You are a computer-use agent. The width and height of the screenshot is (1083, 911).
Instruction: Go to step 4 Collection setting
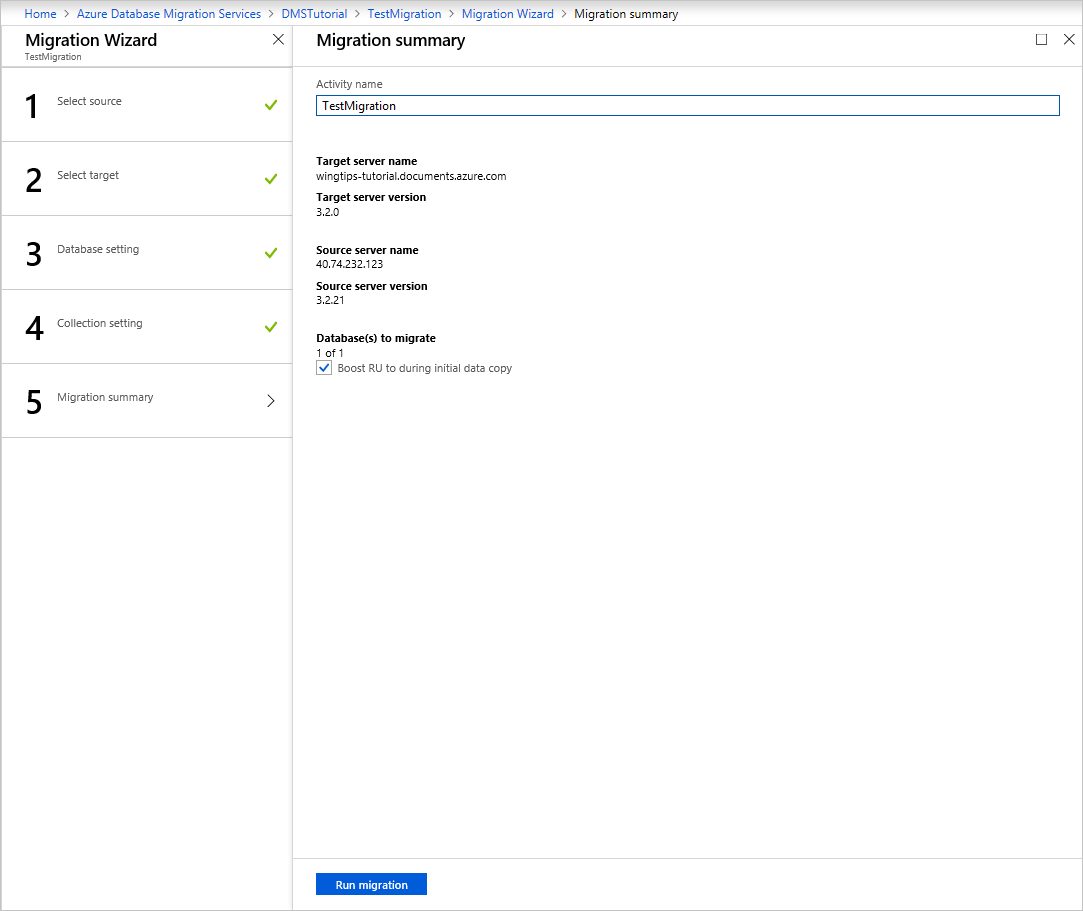click(x=146, y=327)
